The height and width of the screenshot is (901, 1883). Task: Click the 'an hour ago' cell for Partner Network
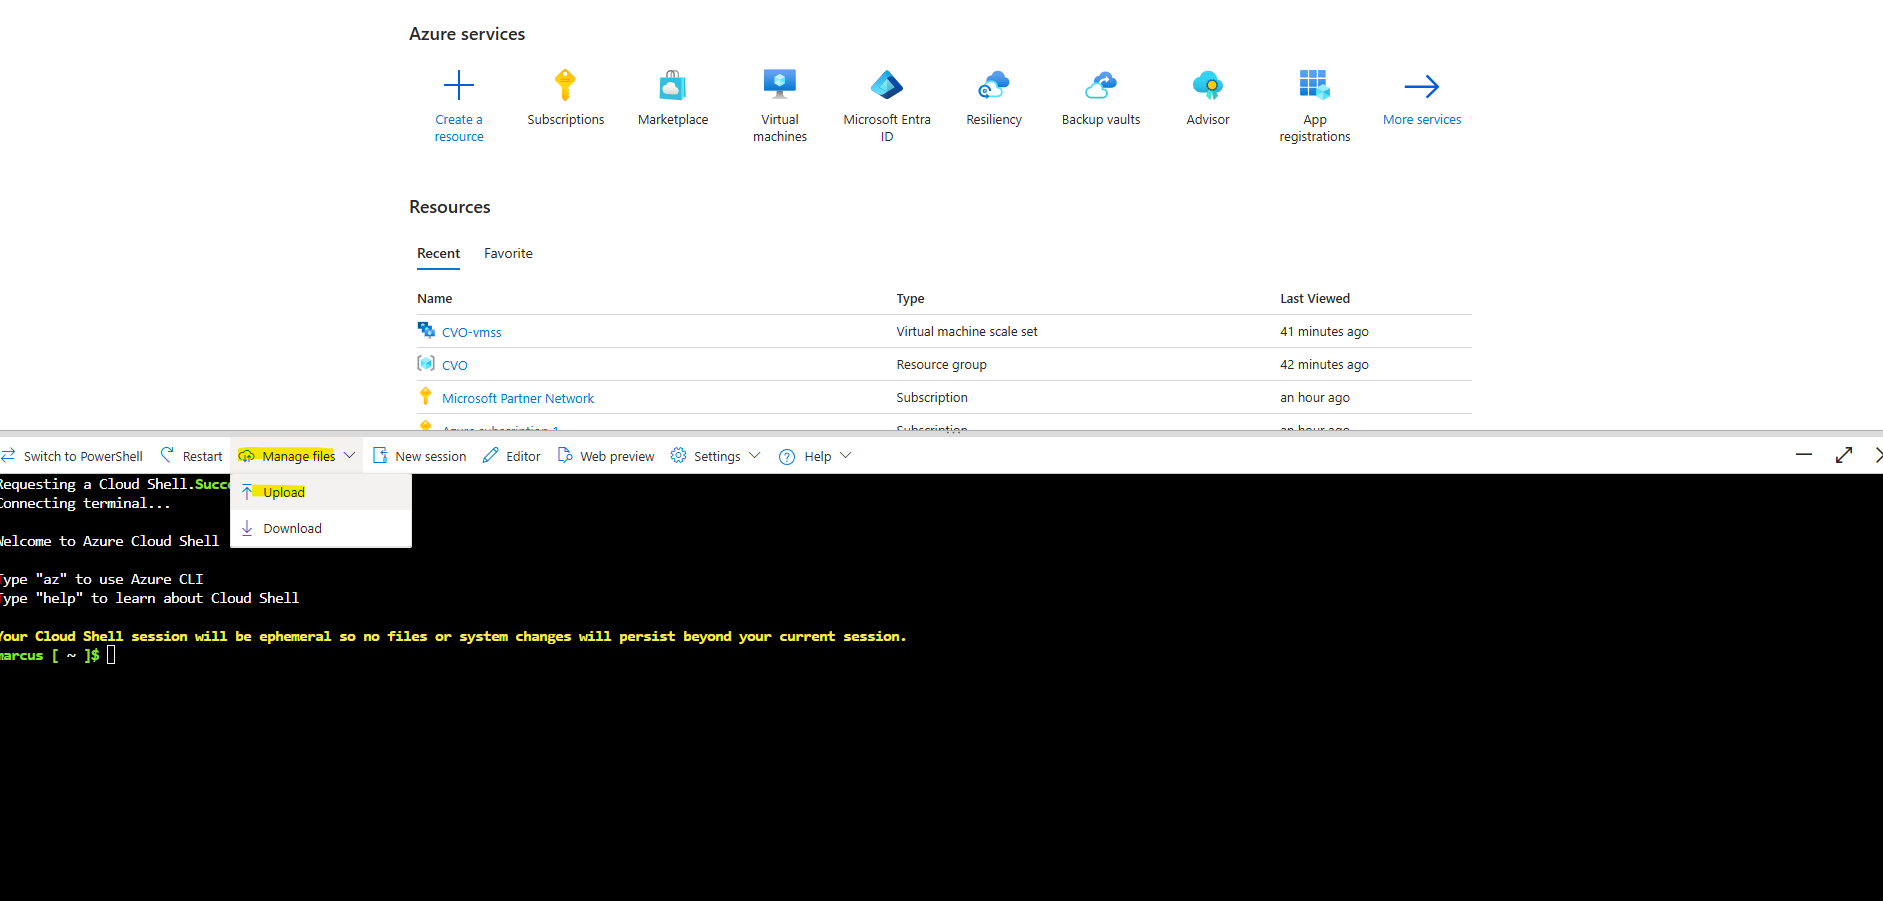coord(1315,398)
